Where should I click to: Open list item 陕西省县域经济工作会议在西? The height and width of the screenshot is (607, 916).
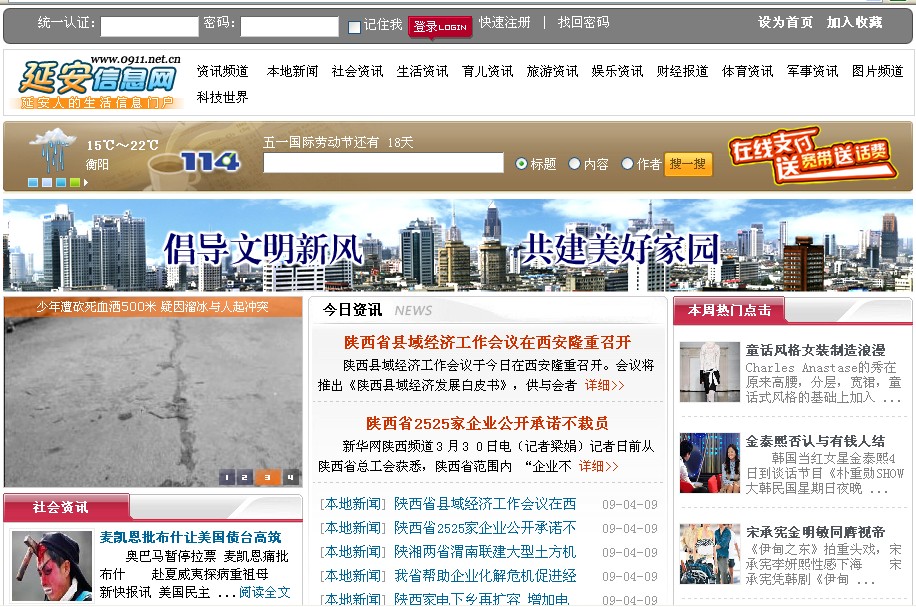[485, 504]
